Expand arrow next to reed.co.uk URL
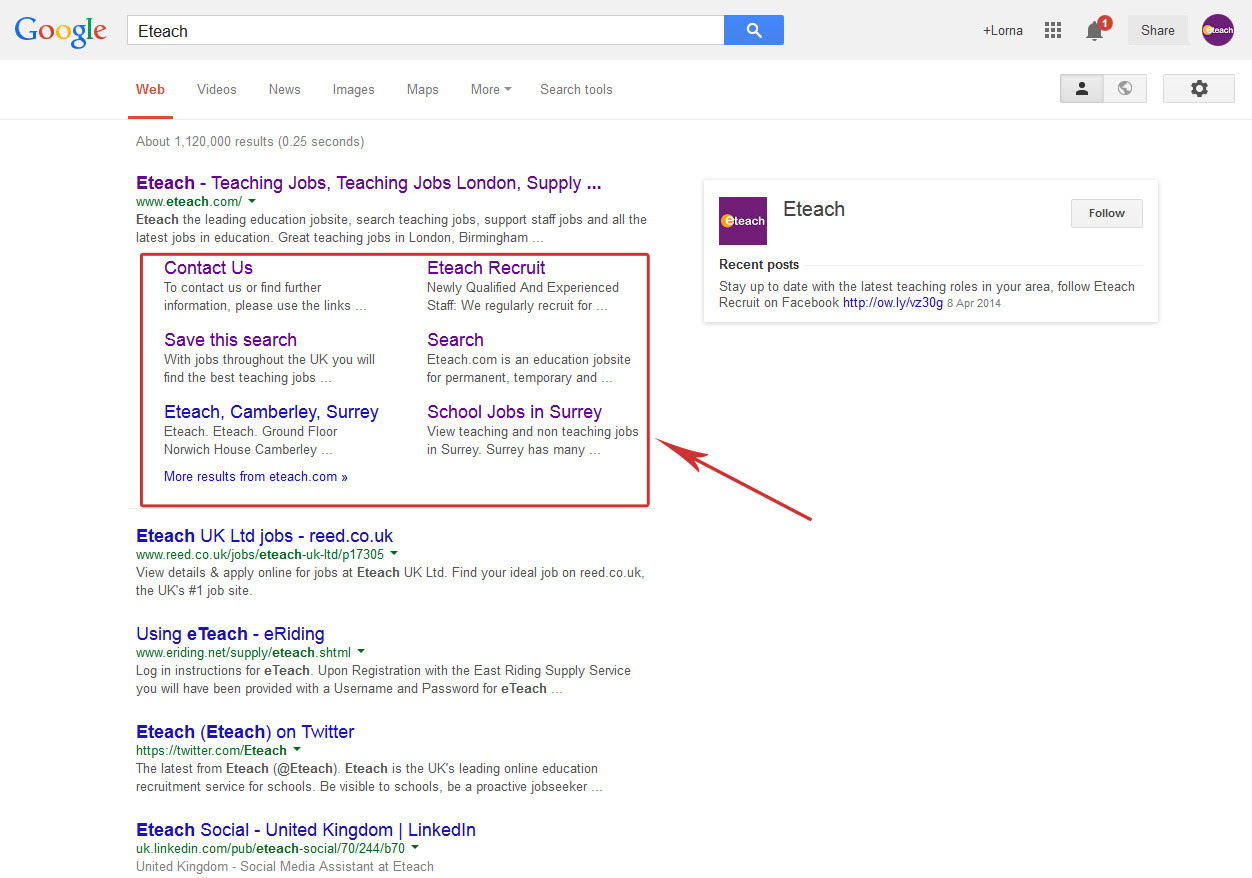The height and width of the screenshot is (878, 1252). 394,554
